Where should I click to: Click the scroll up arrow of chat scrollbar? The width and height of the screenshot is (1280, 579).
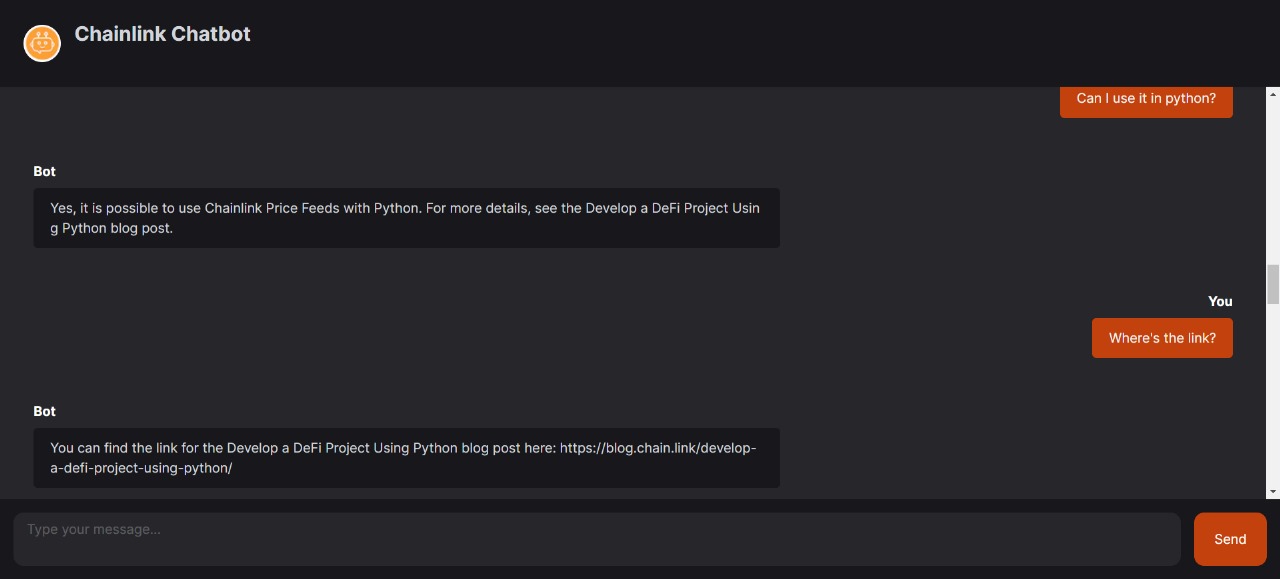tap(1273, 94)
